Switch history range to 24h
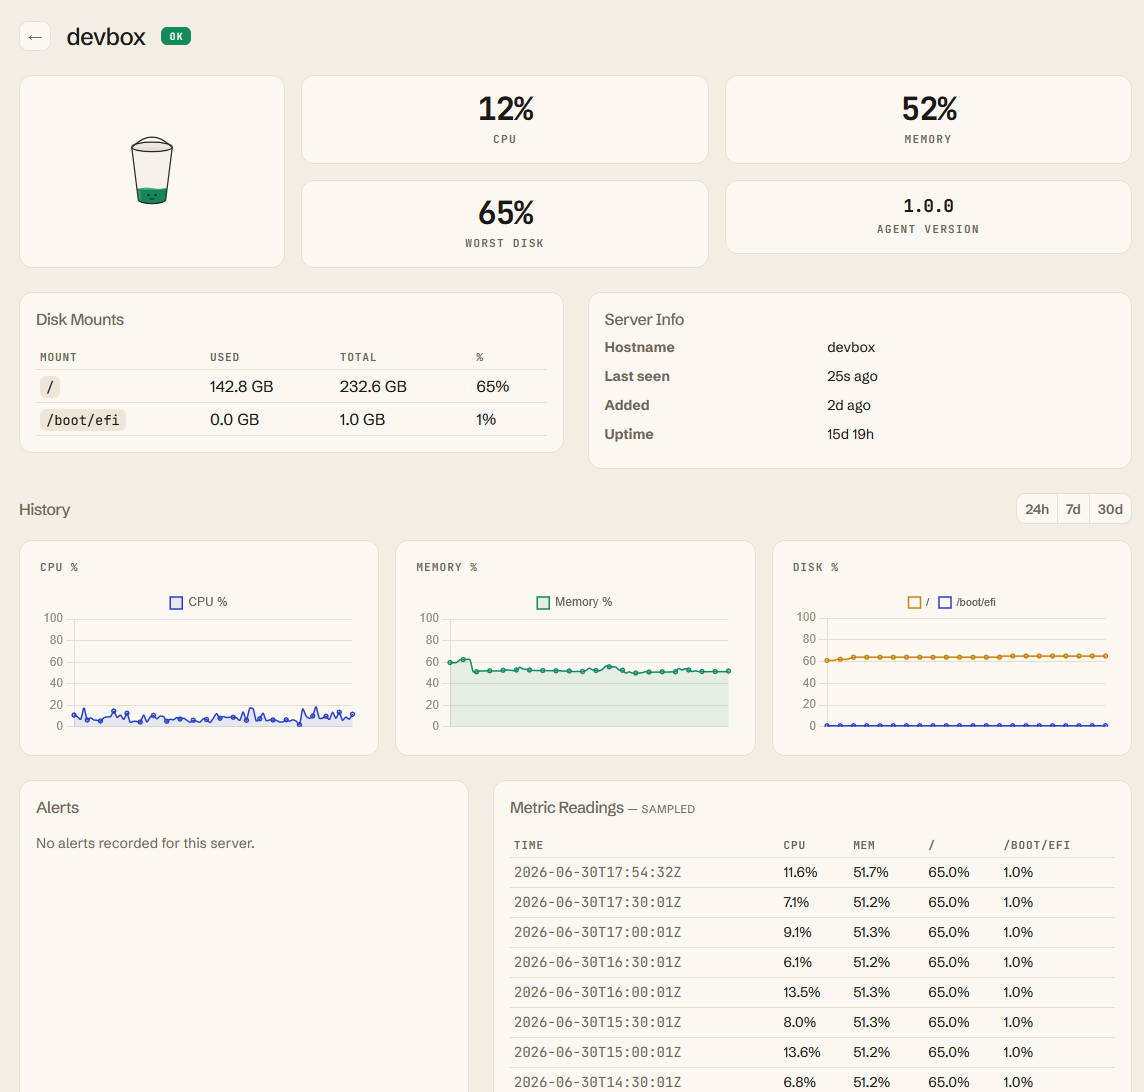 point(1037,509)
